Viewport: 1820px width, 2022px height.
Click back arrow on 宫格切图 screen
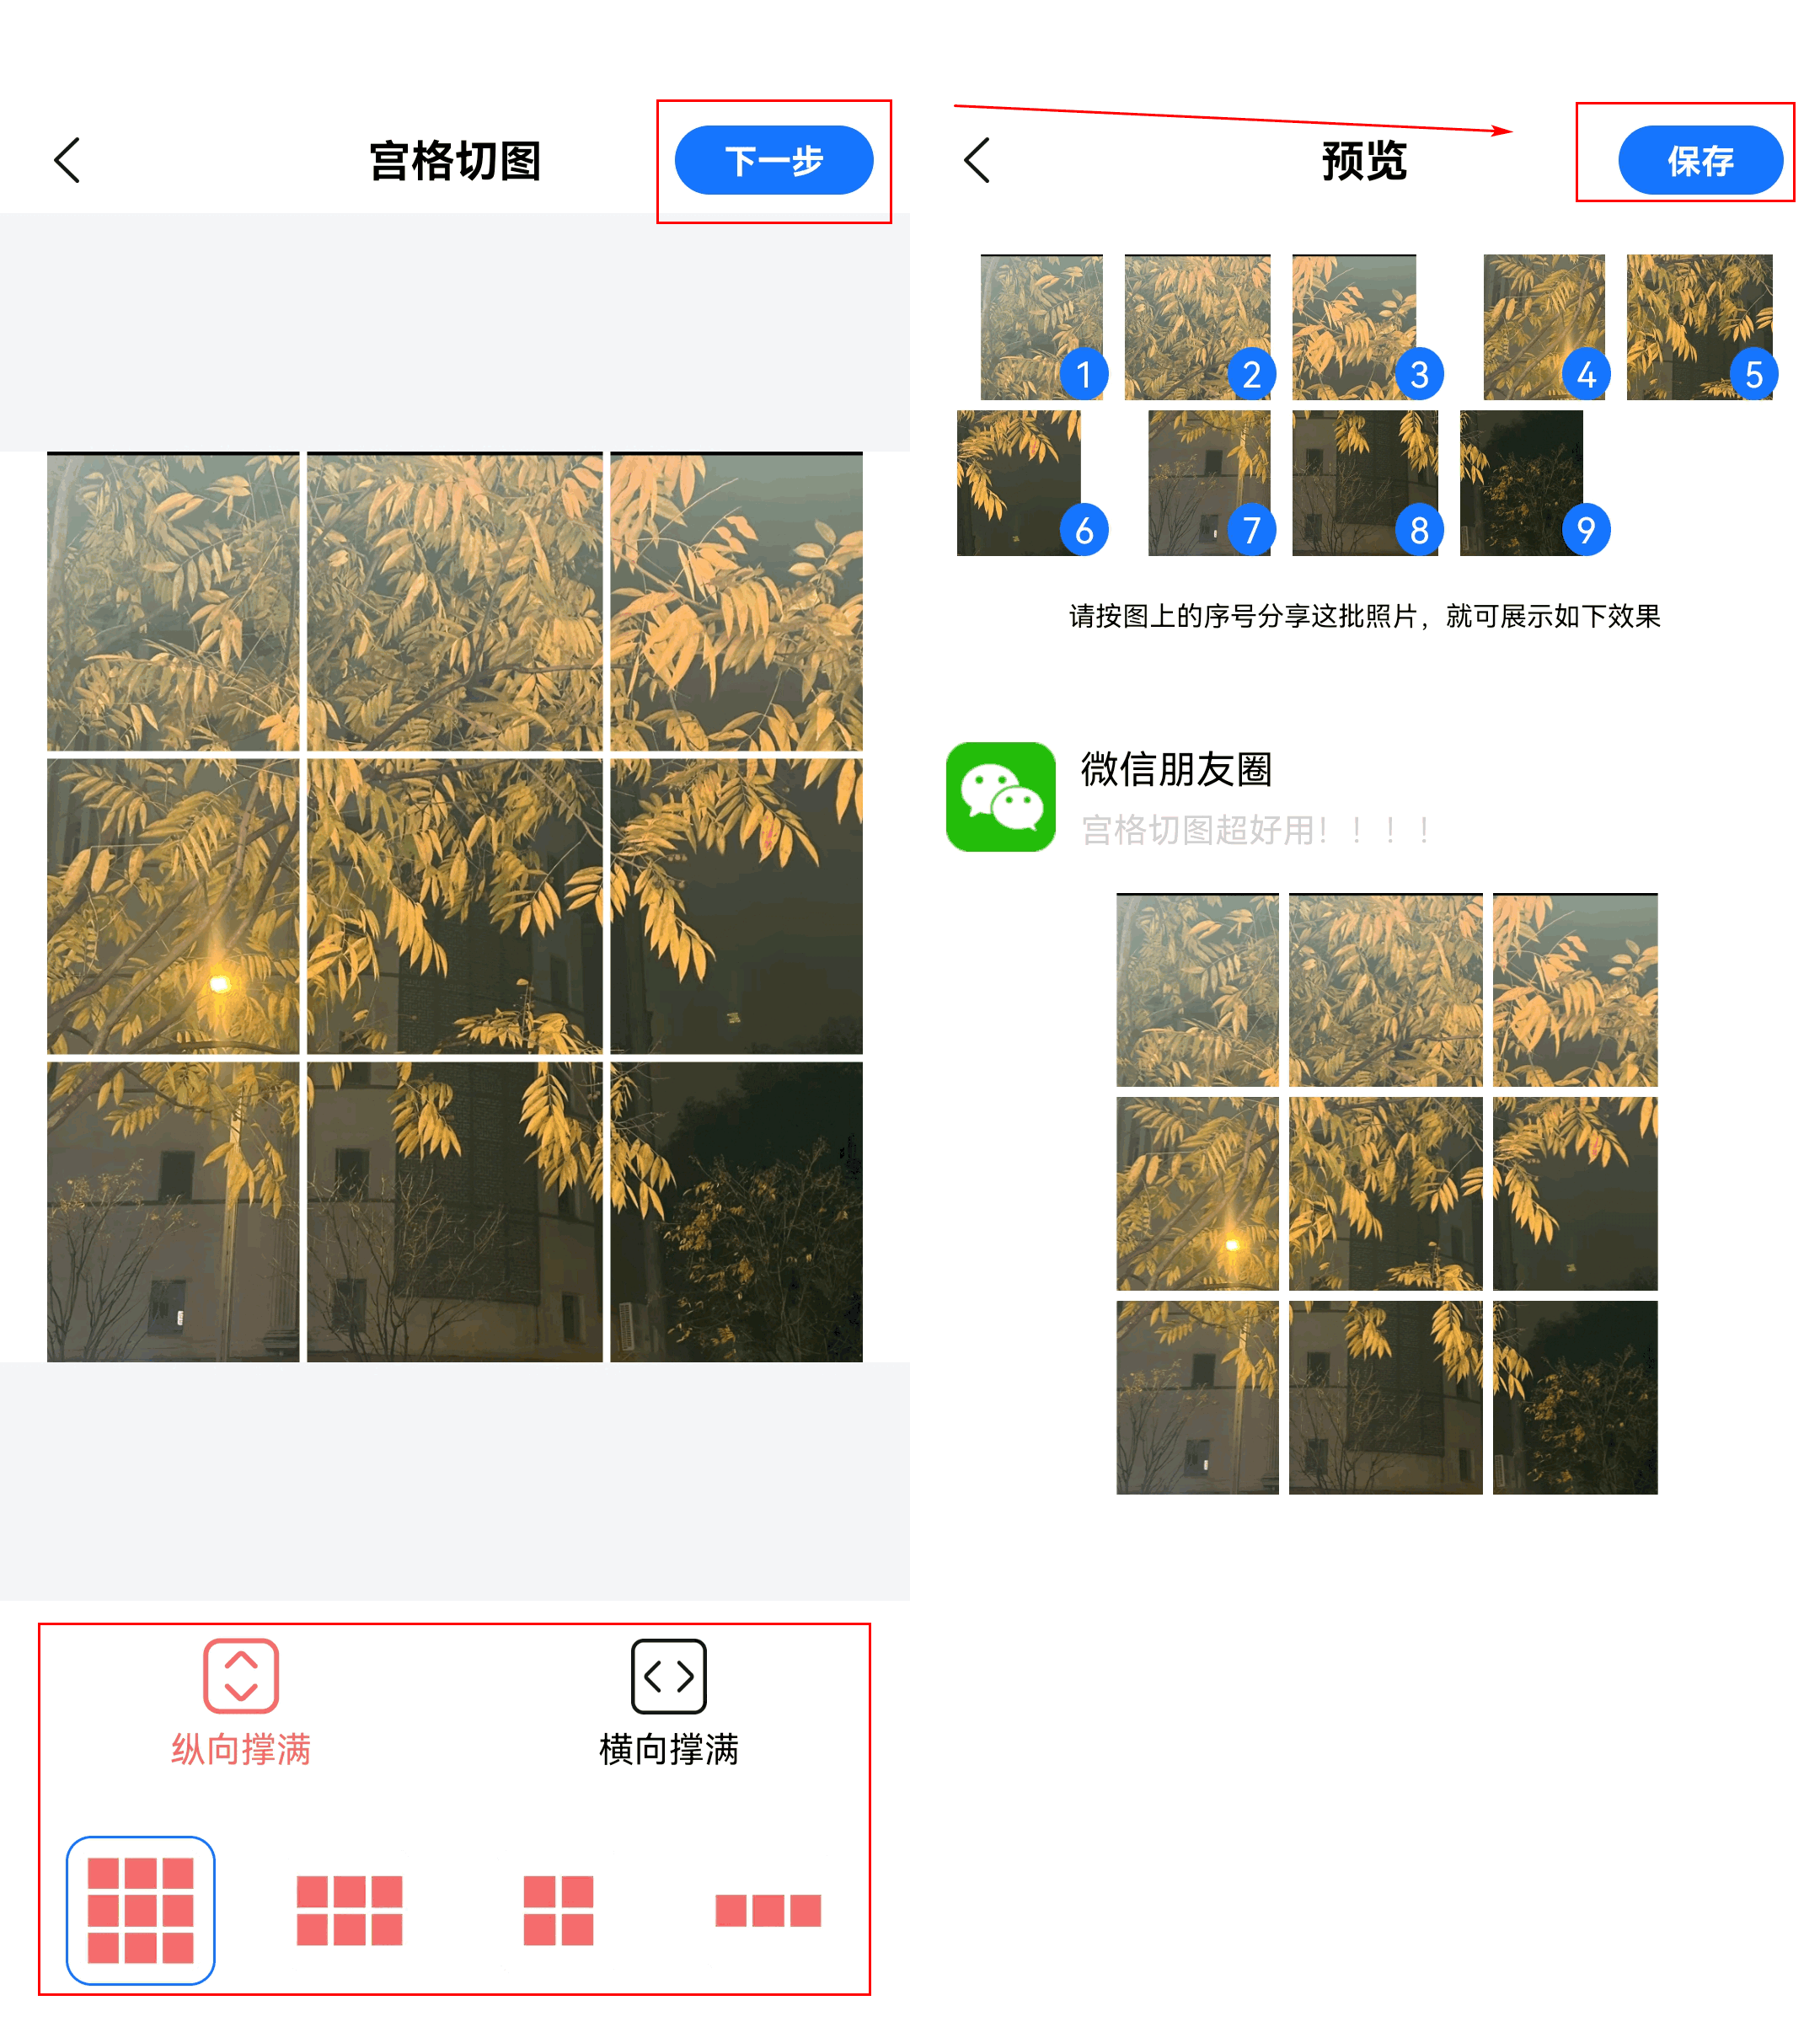coord(67,160)
